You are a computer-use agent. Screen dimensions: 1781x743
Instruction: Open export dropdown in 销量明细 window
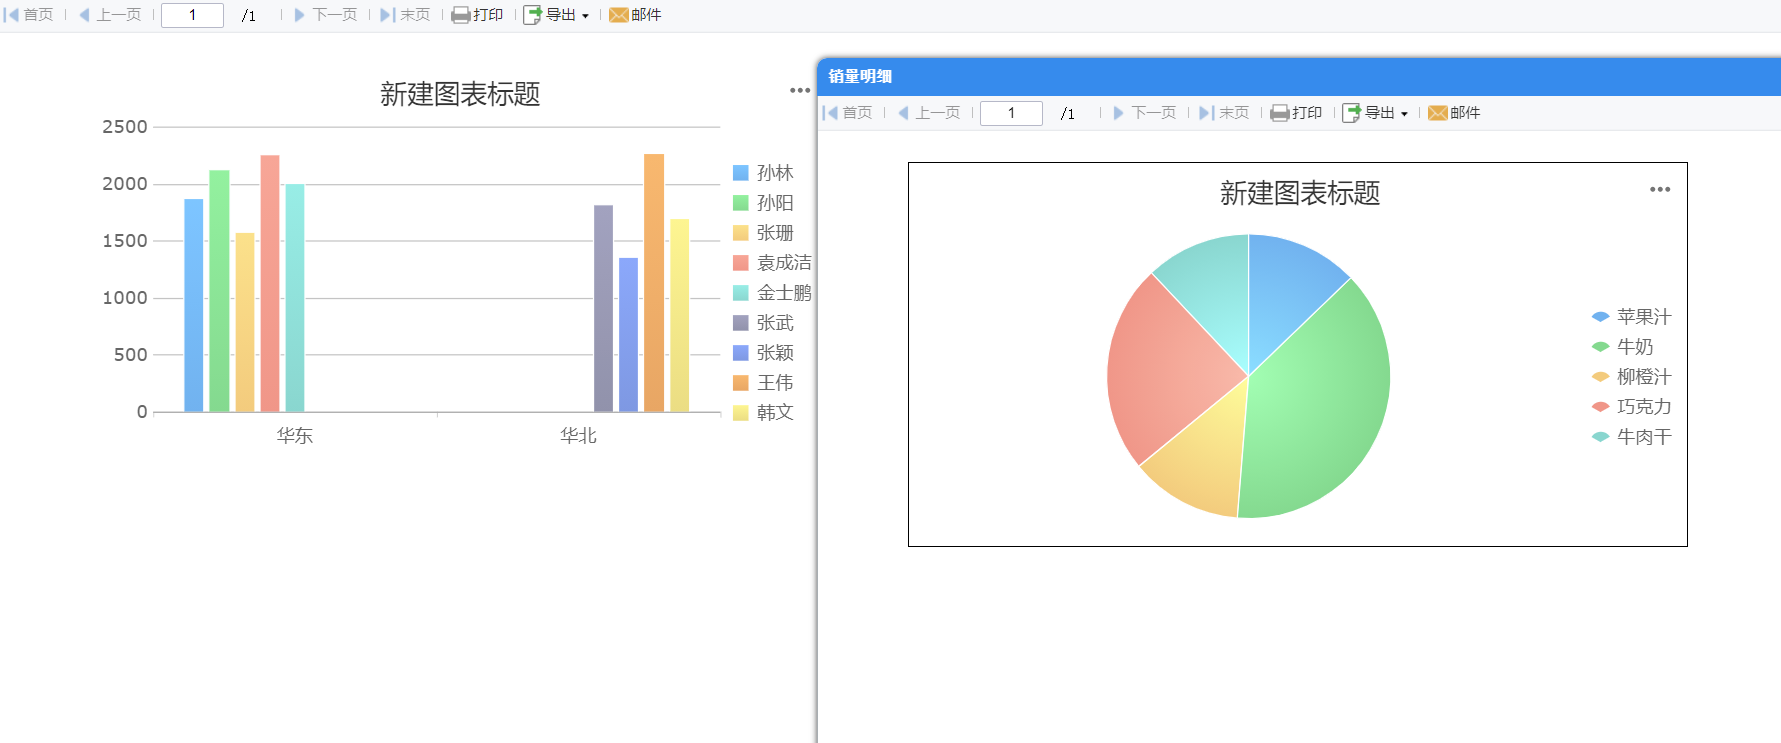coord(1375,113)
